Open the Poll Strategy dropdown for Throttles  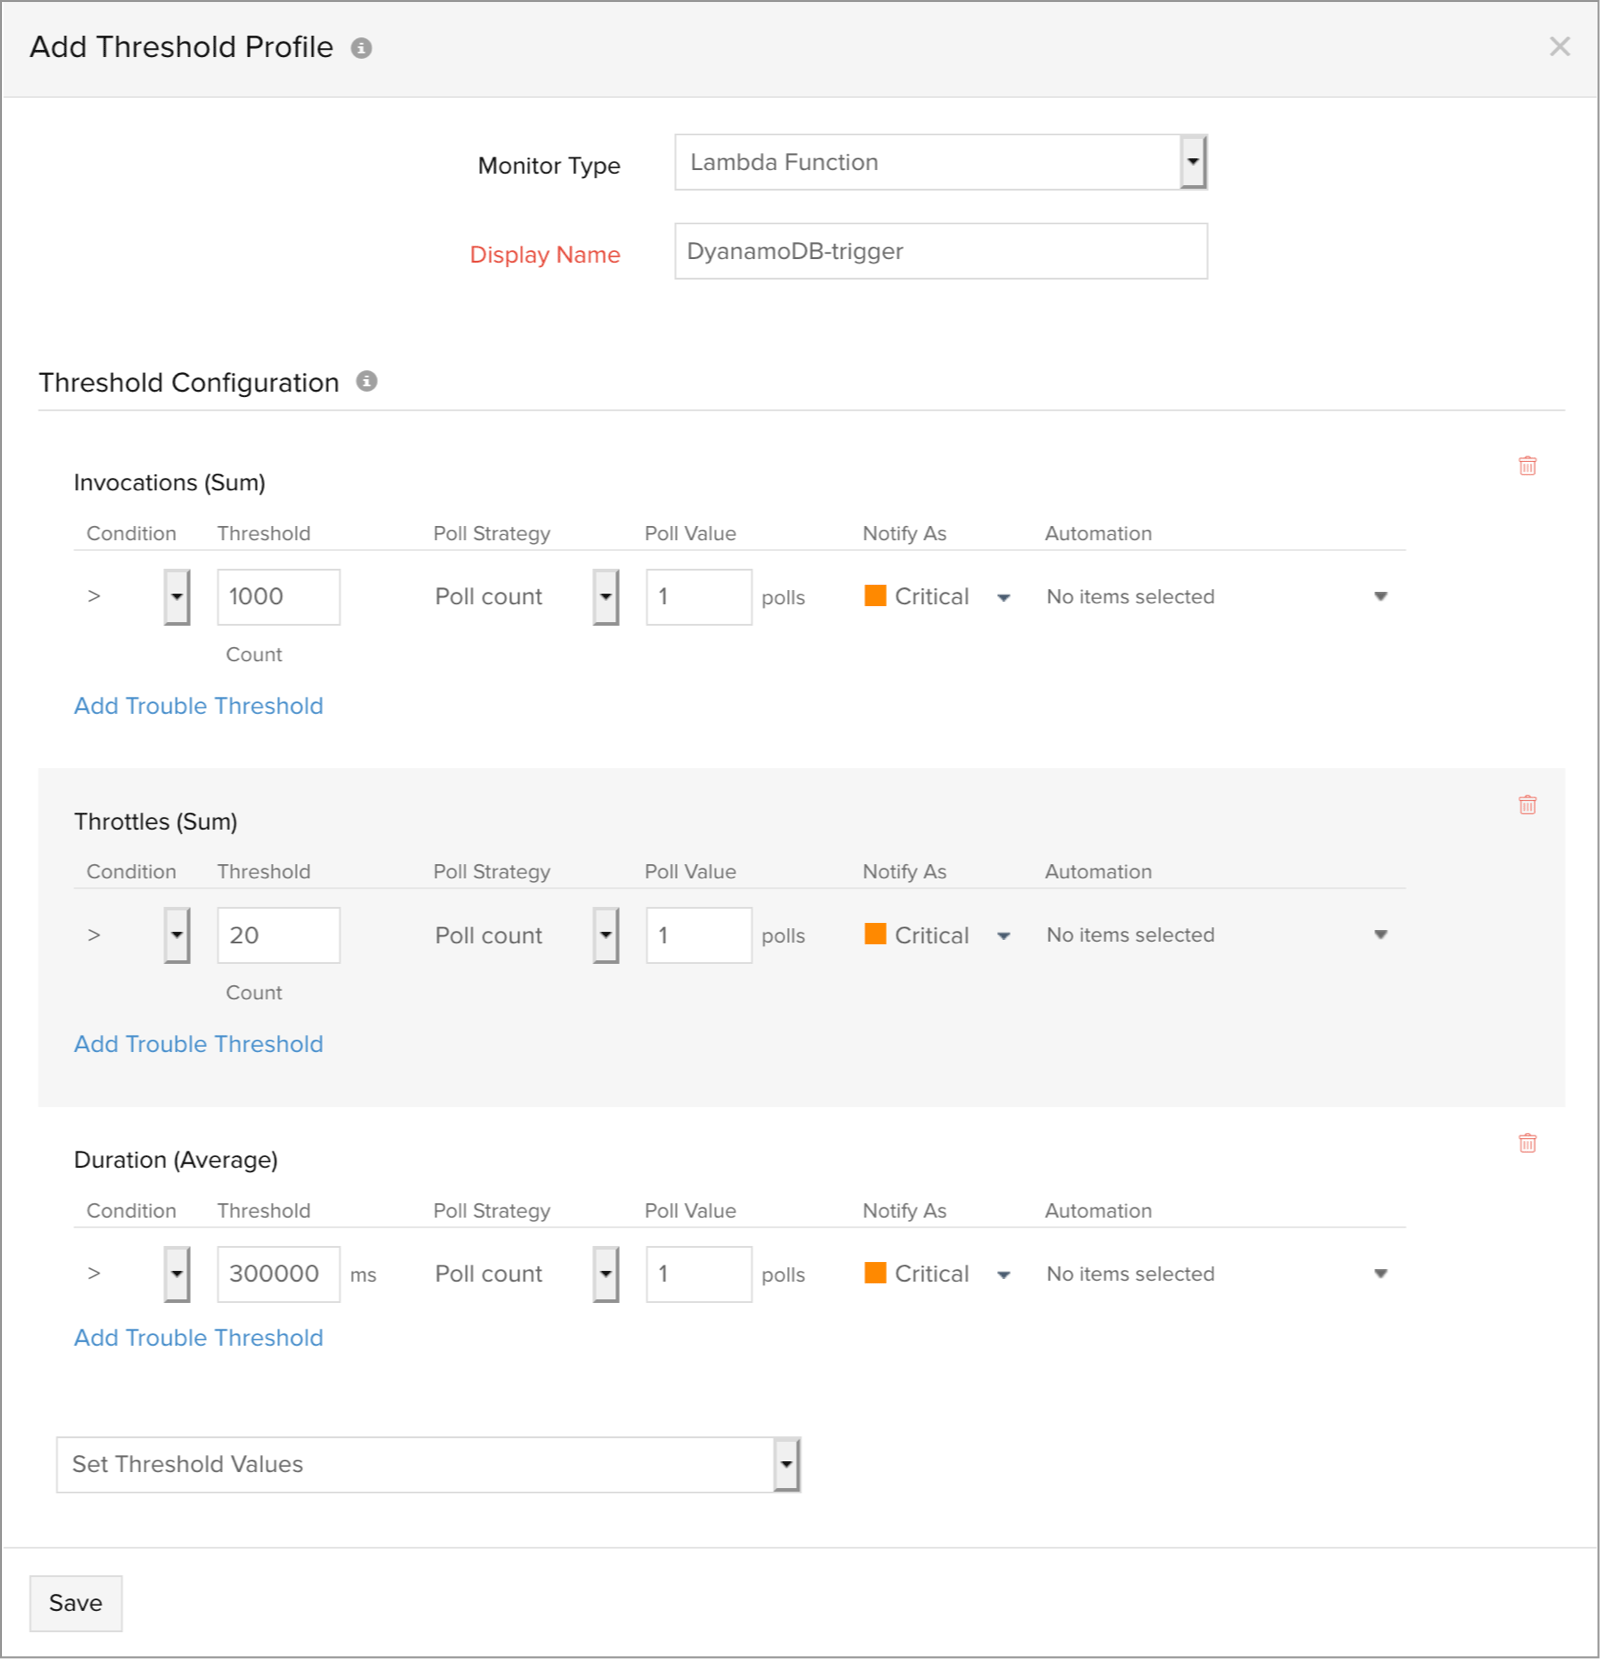605,935
